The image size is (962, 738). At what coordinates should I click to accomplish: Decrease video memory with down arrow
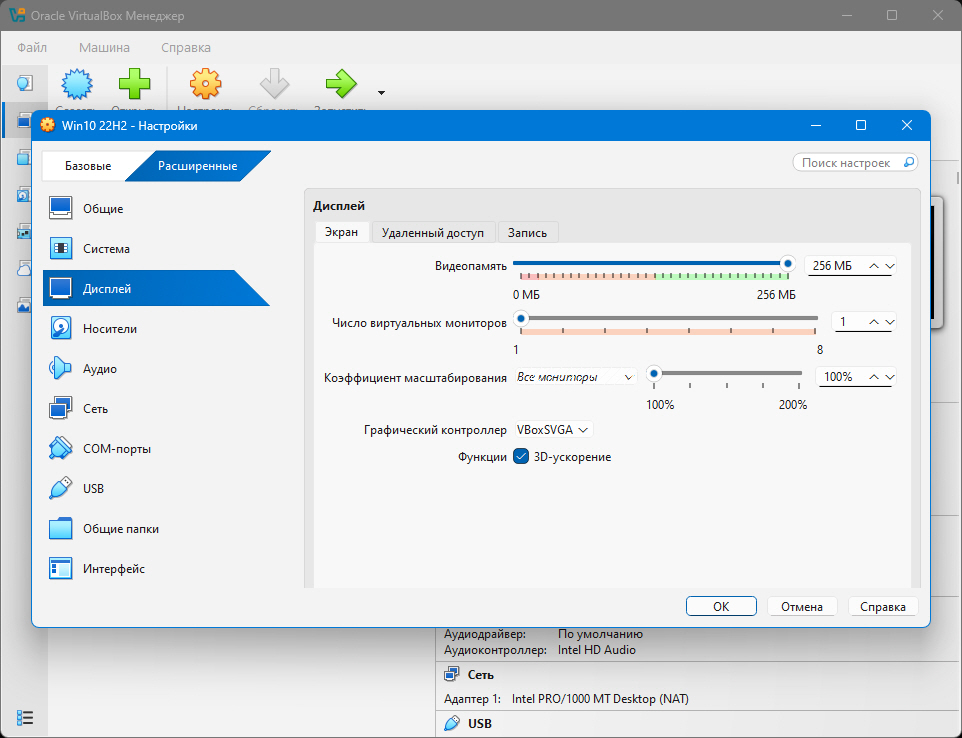(890, 266)
